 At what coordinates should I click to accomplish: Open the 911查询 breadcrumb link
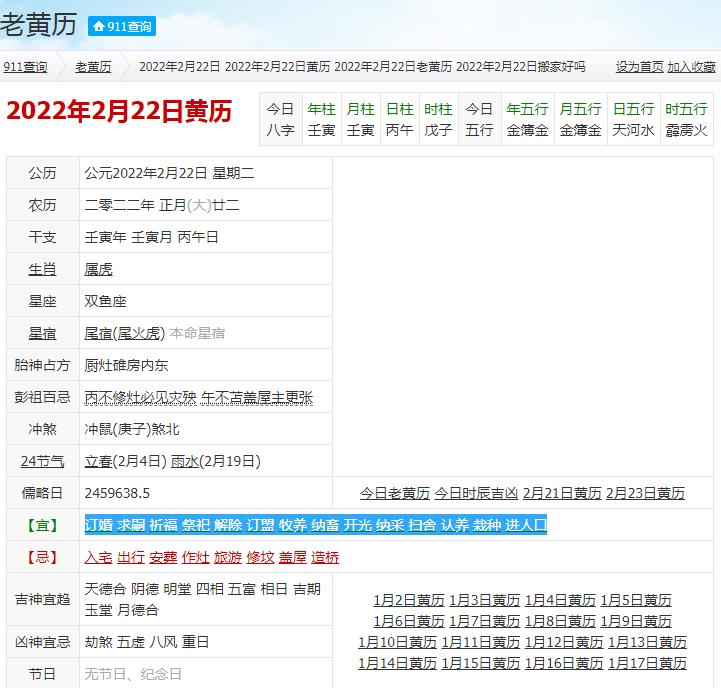pos(25,67)
